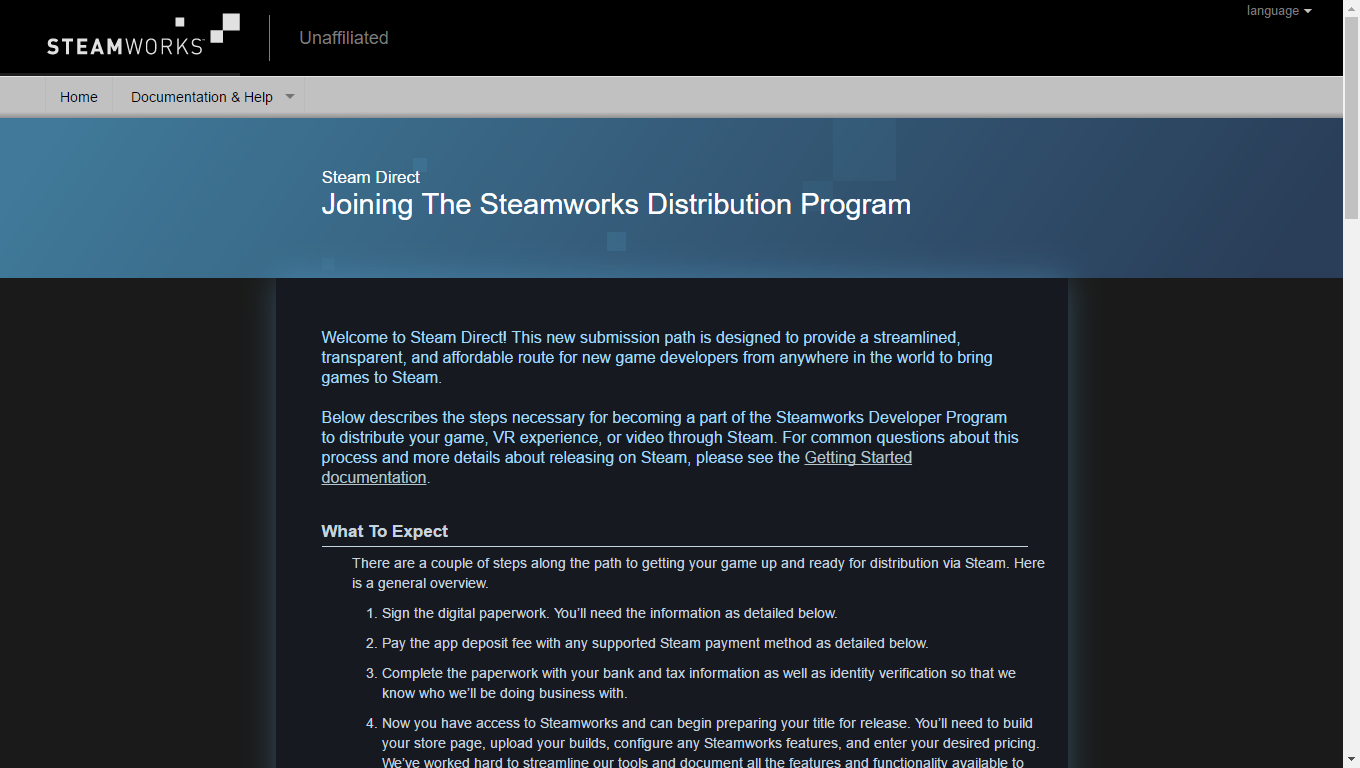Click the Steamworks logo
This screenshot has width=1360, height=768.
(x=143, y=35)
